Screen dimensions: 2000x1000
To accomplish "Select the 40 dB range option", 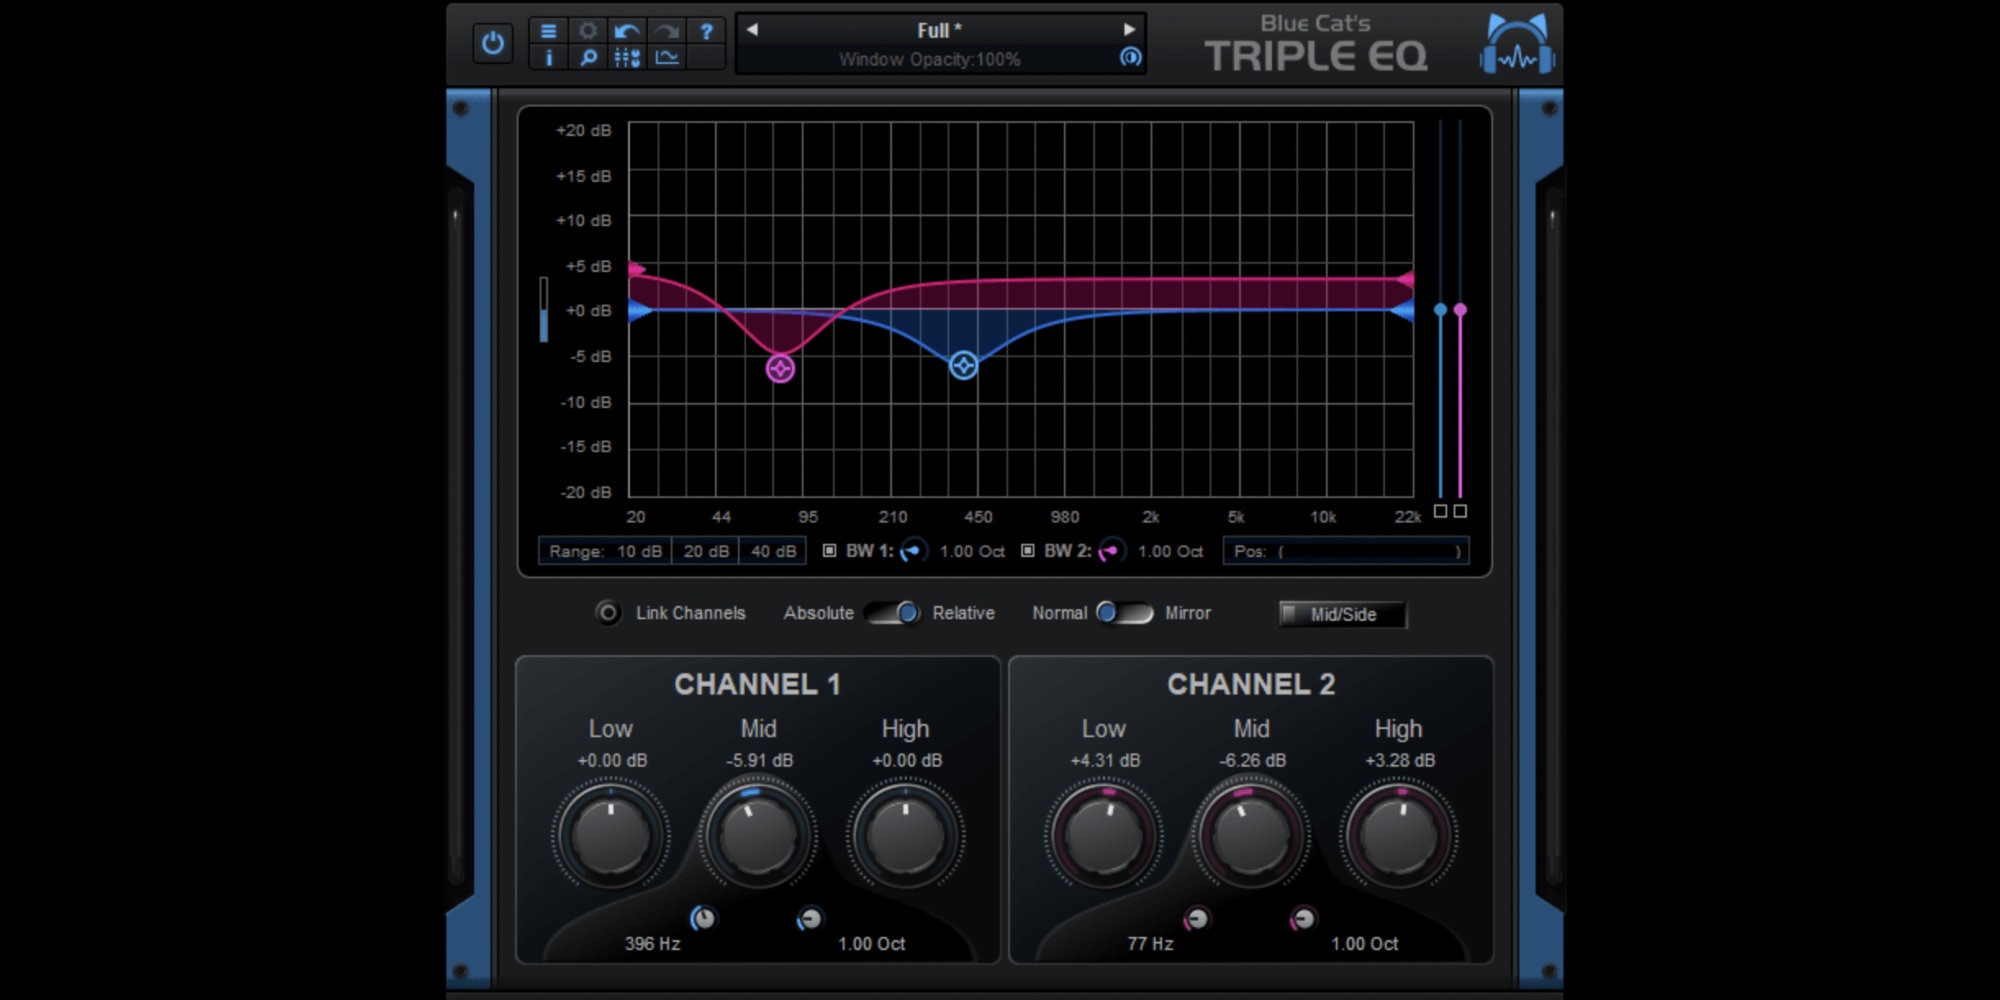I will [773, 551].
